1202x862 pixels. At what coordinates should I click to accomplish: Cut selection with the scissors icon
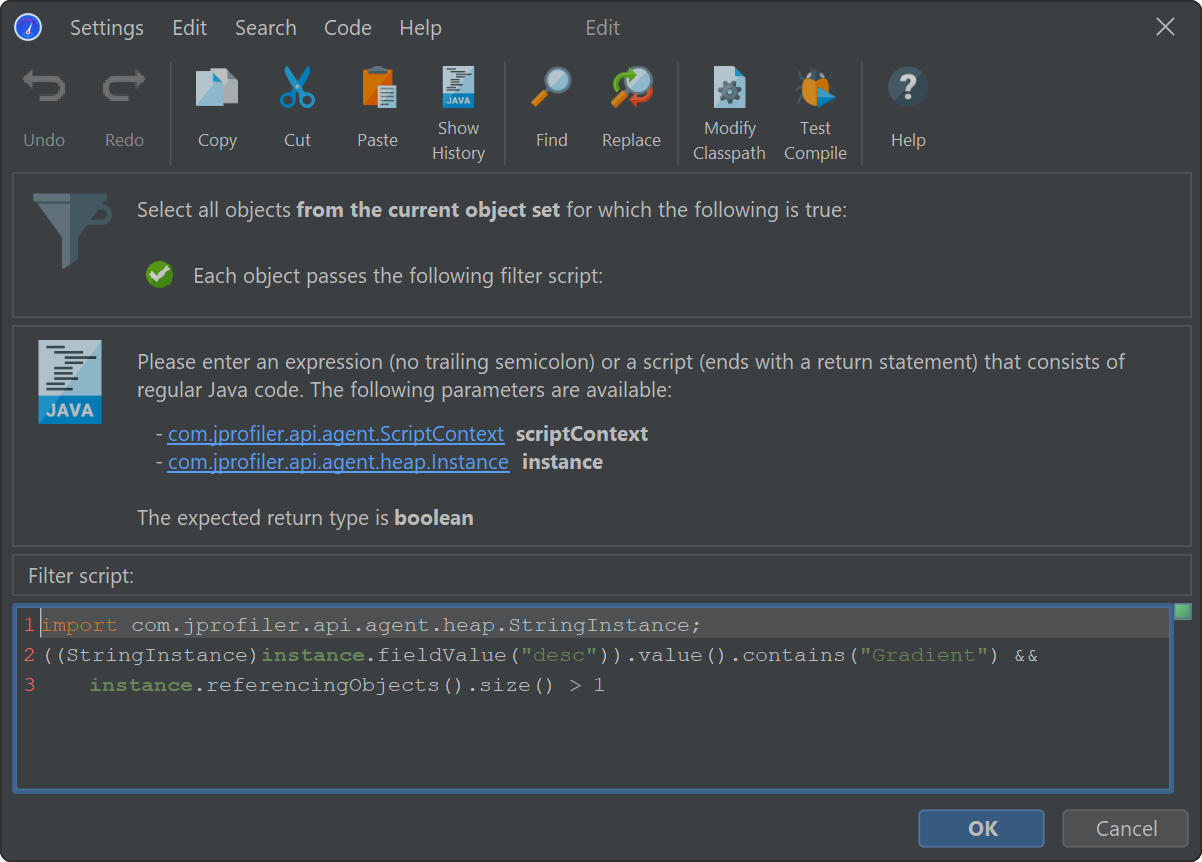tap(297, 88)
